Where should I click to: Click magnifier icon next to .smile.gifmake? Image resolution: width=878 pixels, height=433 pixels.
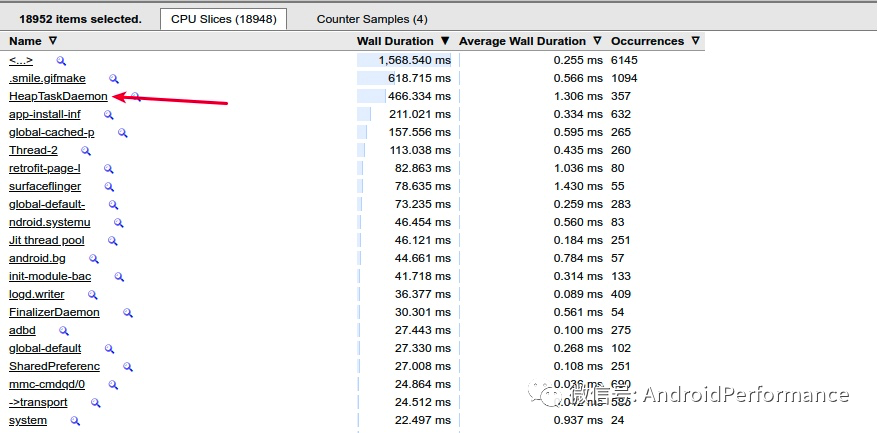tap(114, 78)
